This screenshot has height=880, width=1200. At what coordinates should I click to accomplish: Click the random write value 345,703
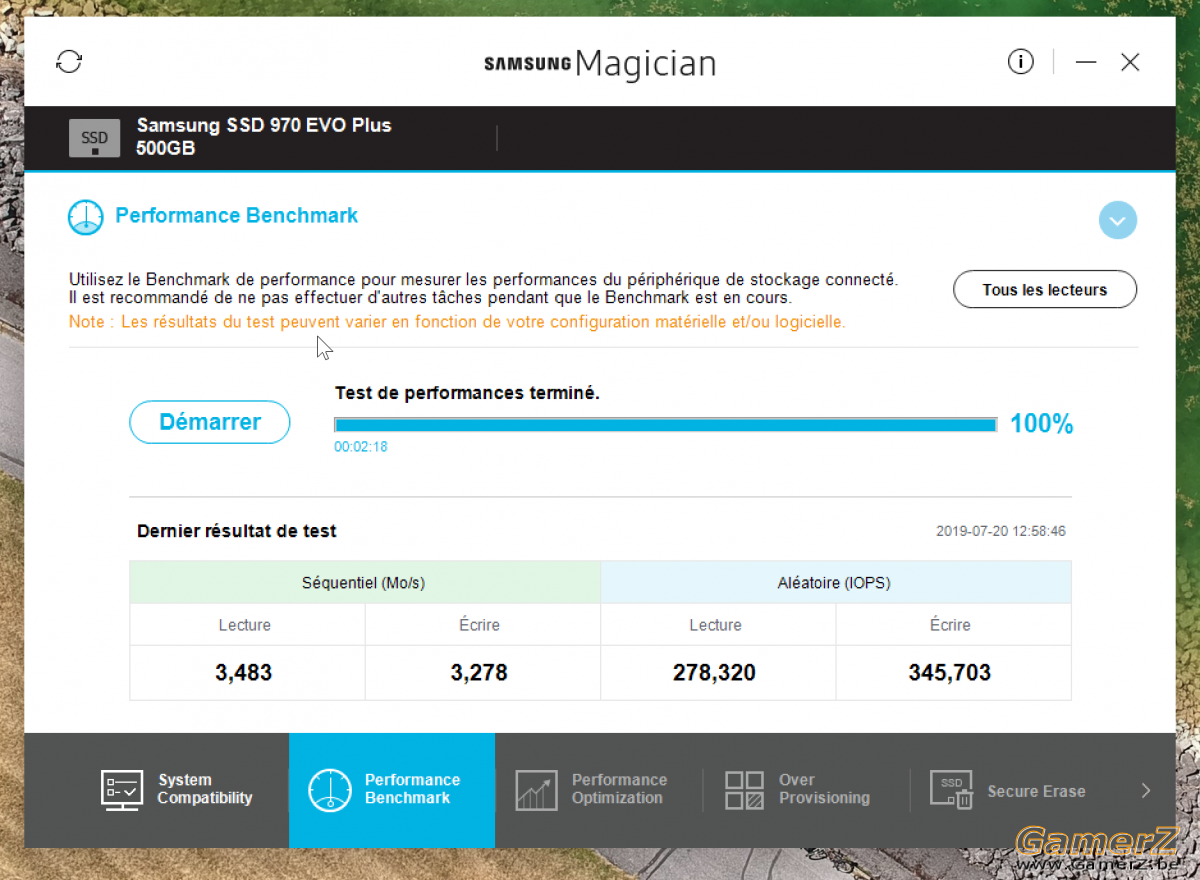[950, 673]
